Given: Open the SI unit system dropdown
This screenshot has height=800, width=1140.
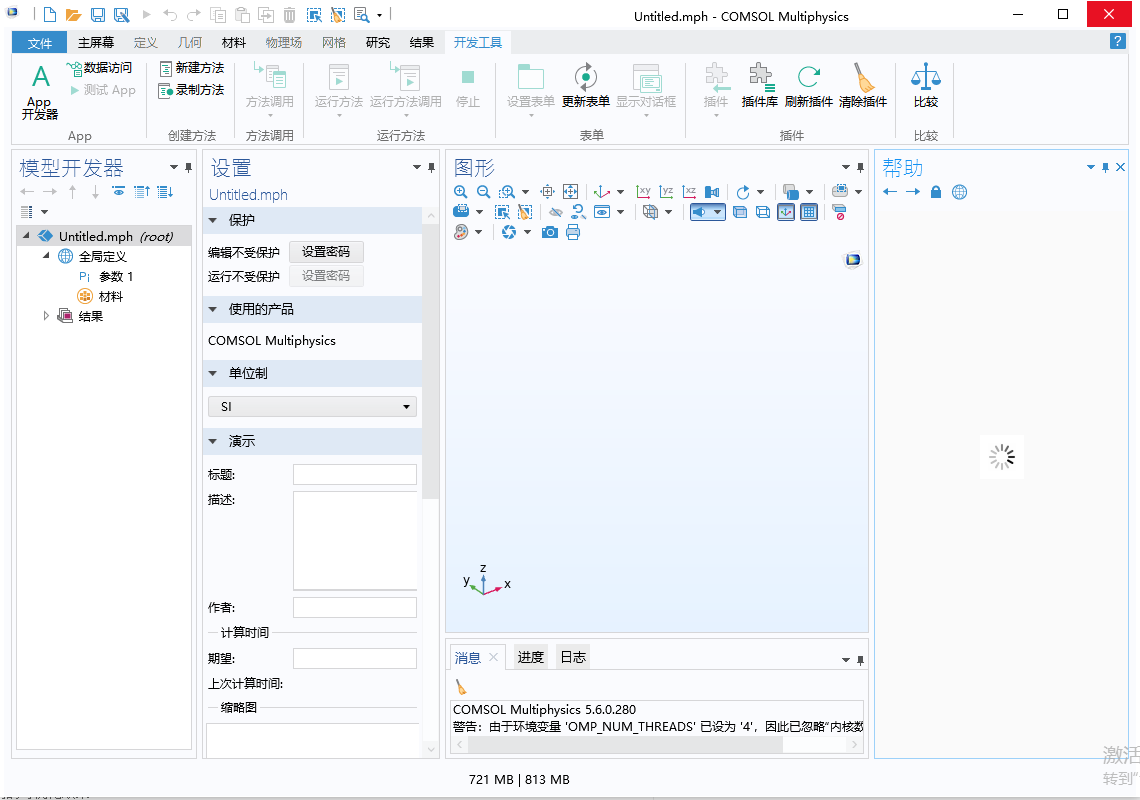Looking at the screenshot, I should tap(313, 407).
